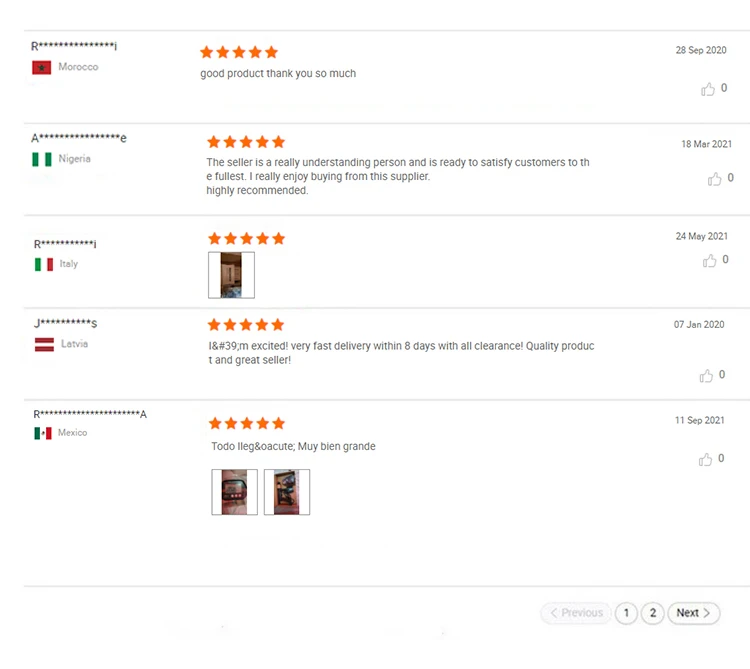Mark the Latvia review as helpful
This screenshot has height=669, width=750.
click(x=706, y=376)
